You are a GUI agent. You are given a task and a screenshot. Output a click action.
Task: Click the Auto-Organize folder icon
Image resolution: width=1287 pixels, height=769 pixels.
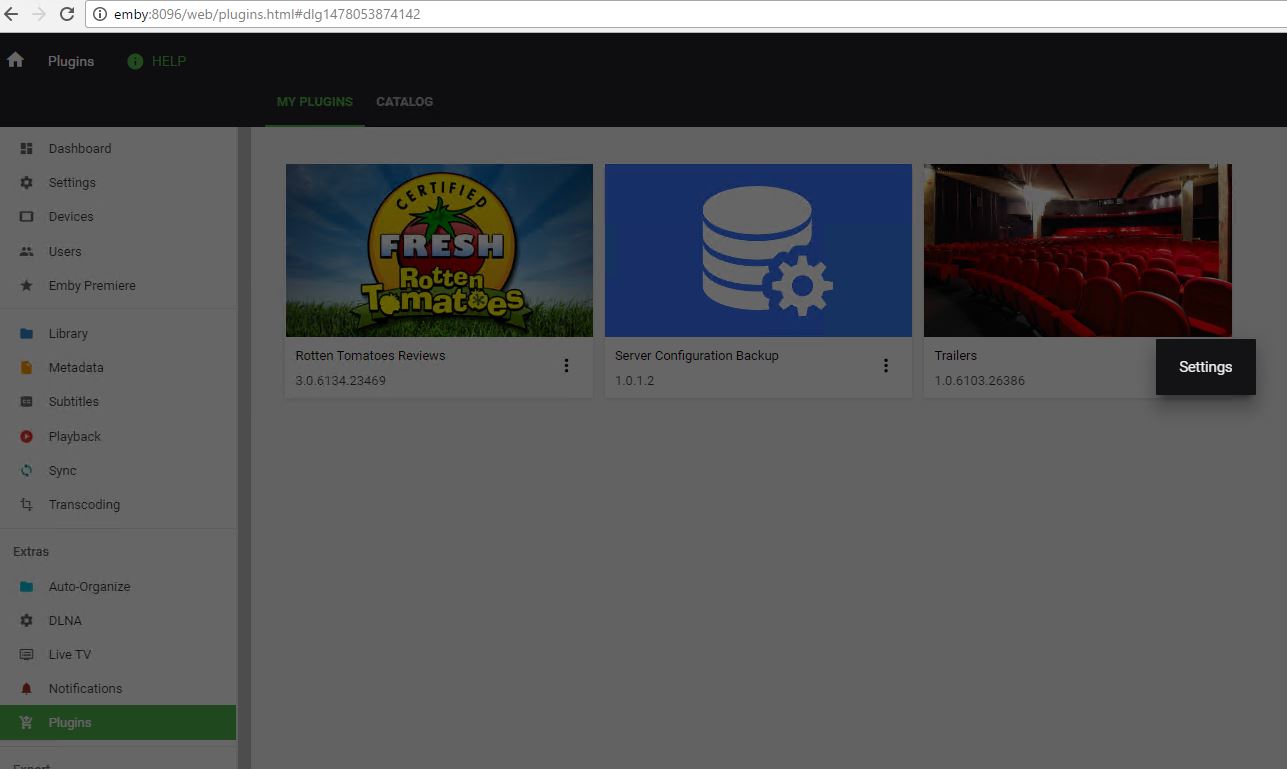[27, 587]
